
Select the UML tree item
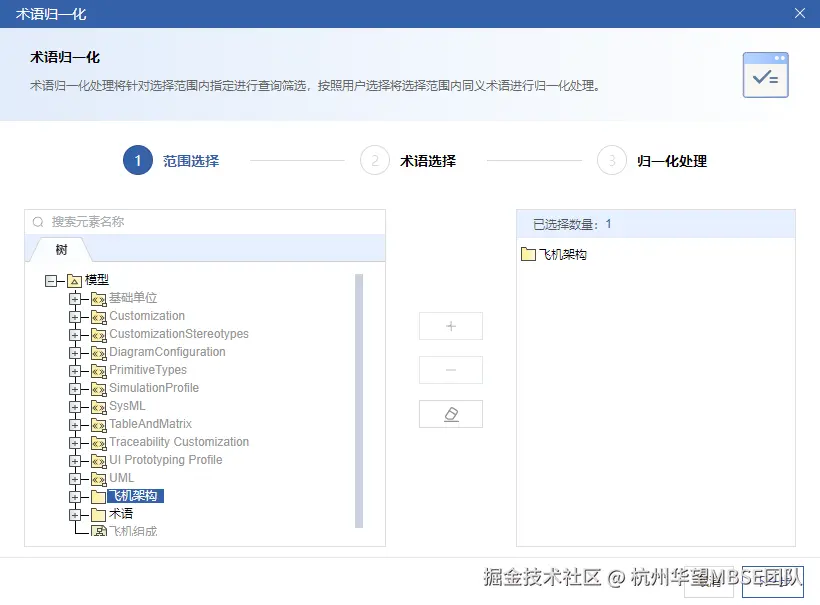[121, 478]
